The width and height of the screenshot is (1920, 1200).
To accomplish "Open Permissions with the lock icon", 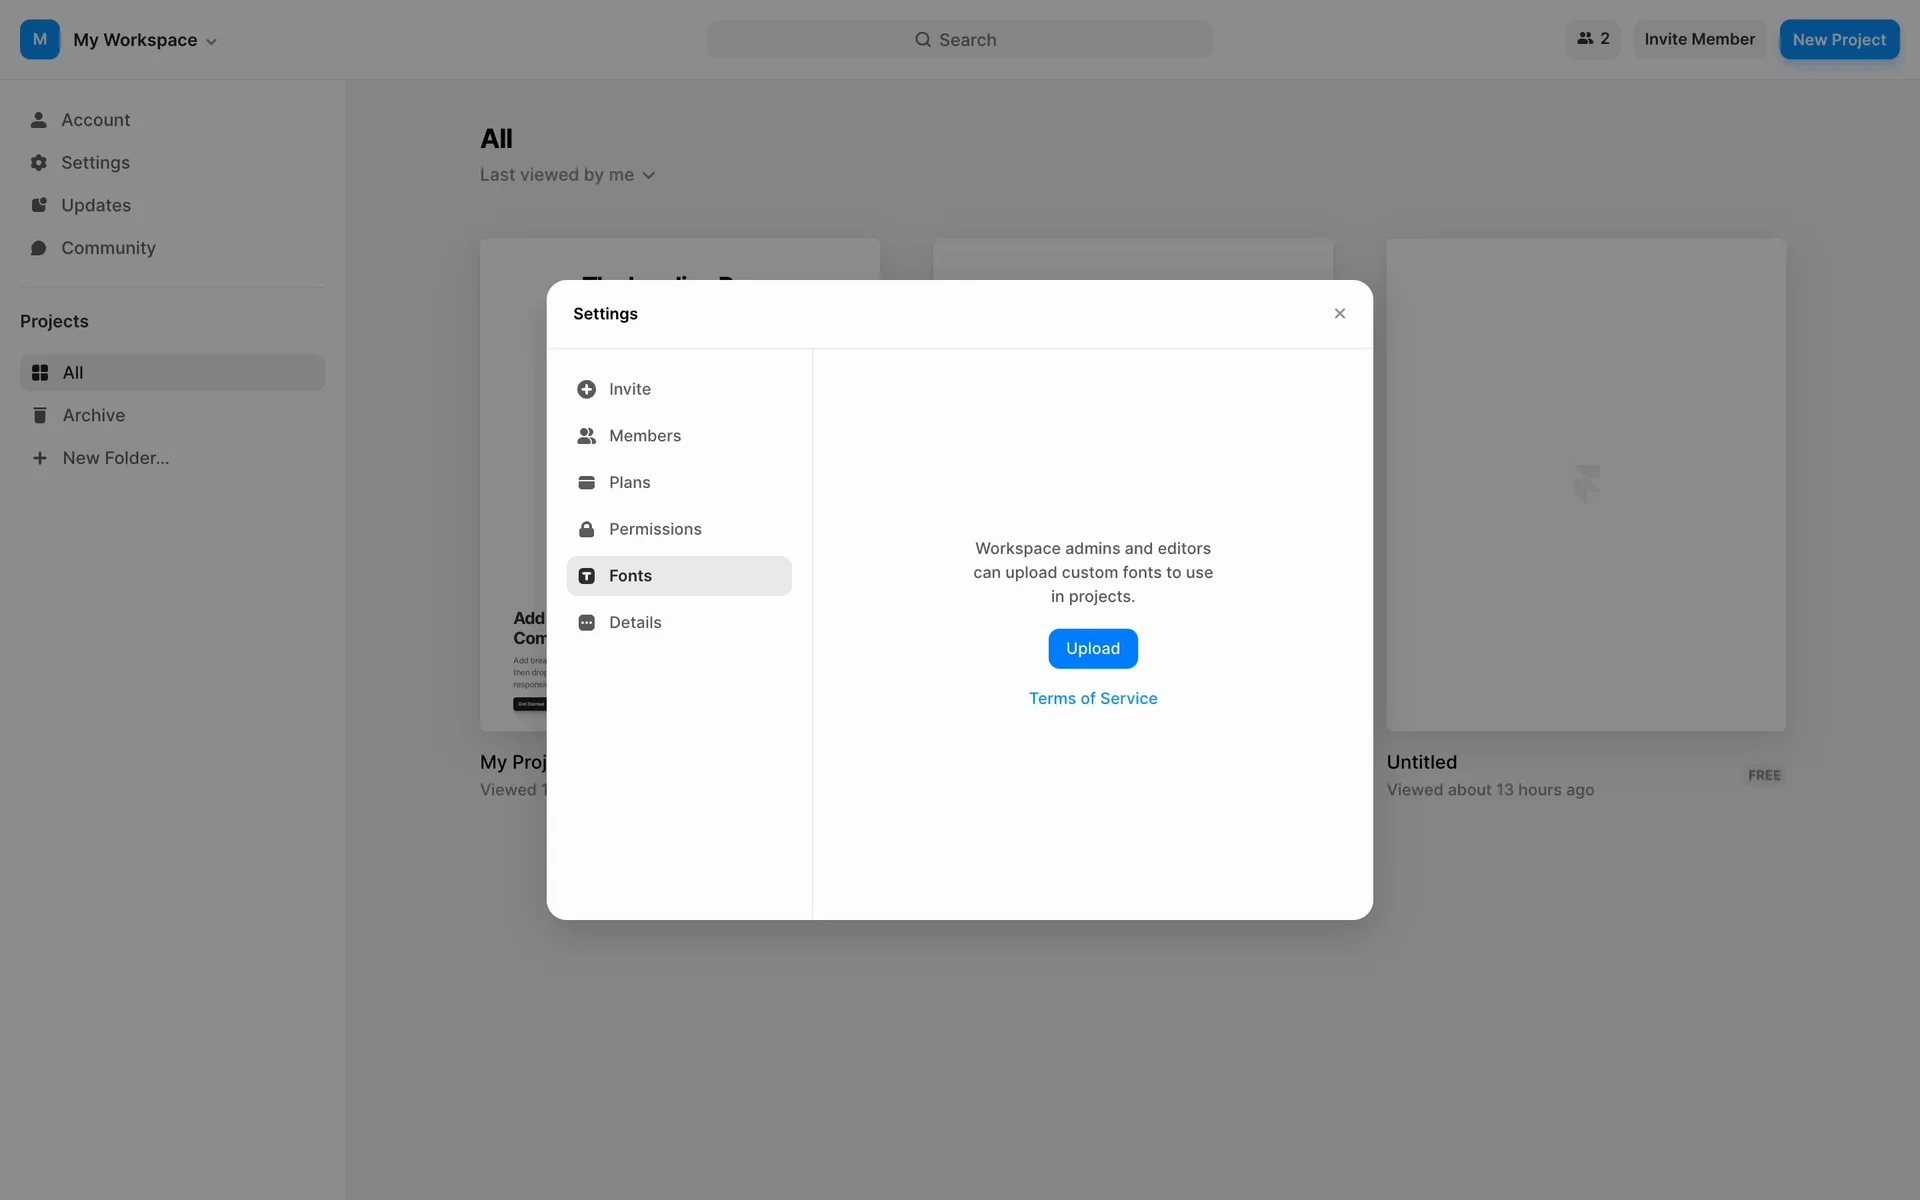I will tap(586, 529).
